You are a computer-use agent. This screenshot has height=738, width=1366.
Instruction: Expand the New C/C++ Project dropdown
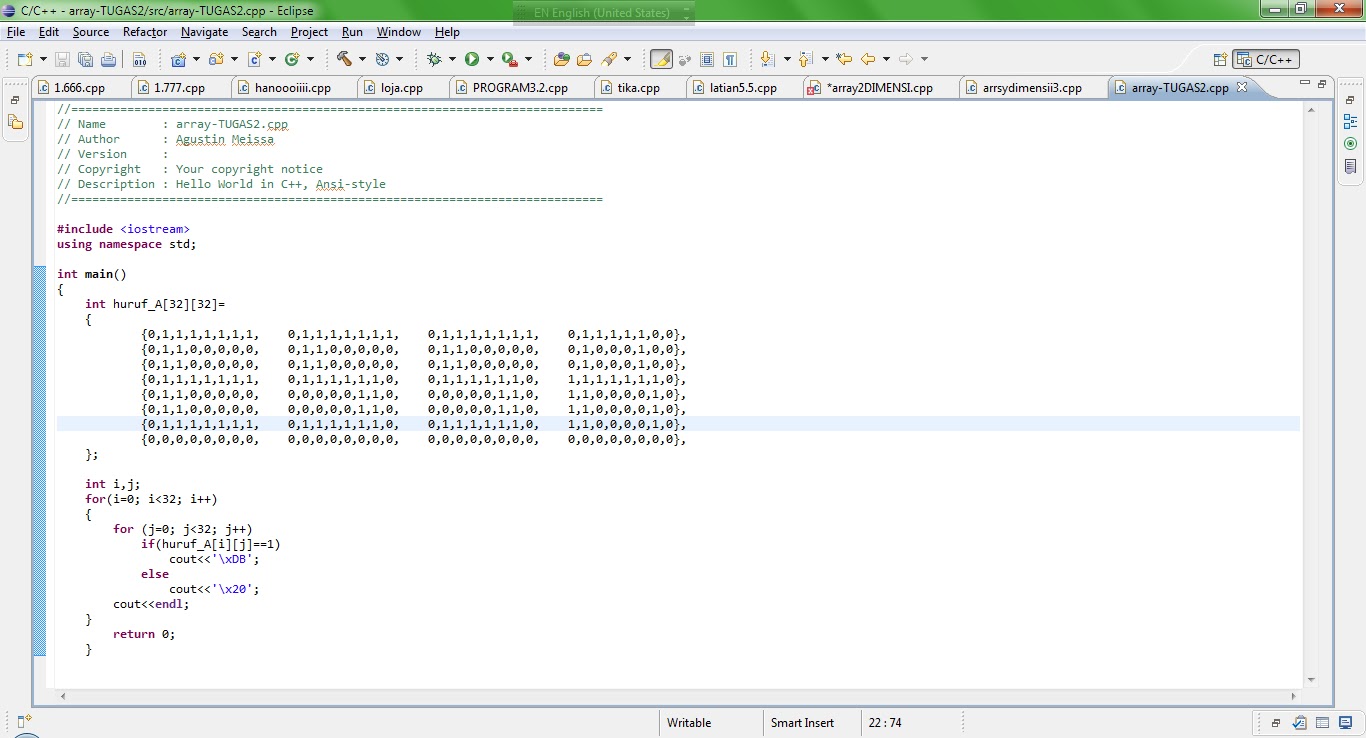coord(196,59)
